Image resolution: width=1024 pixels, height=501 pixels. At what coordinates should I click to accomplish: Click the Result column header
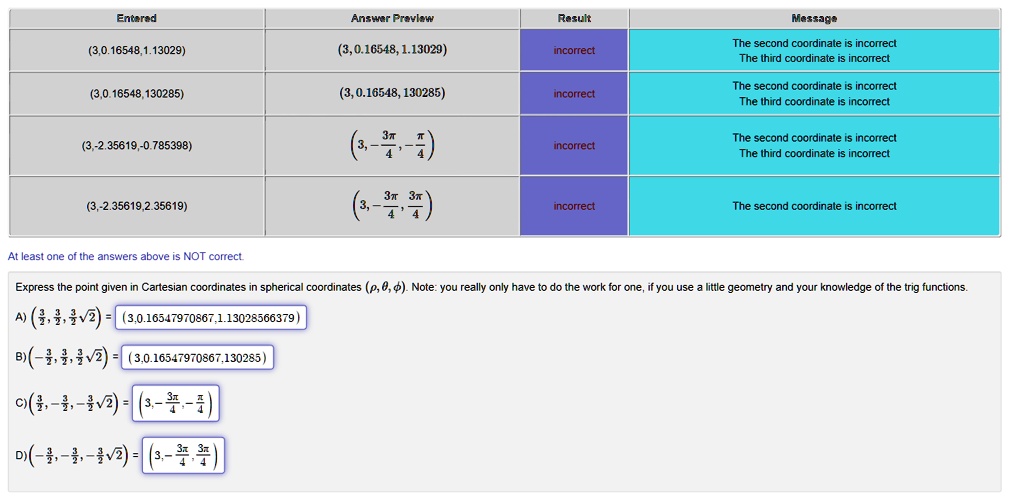(x=574, y=18)
